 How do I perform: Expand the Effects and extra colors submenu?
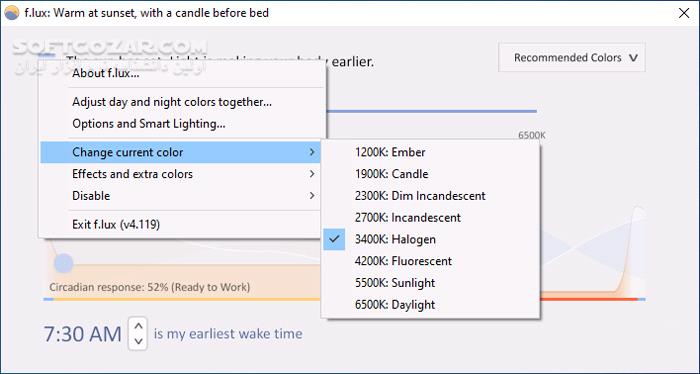pyautogui.click(x=180, y=174)
